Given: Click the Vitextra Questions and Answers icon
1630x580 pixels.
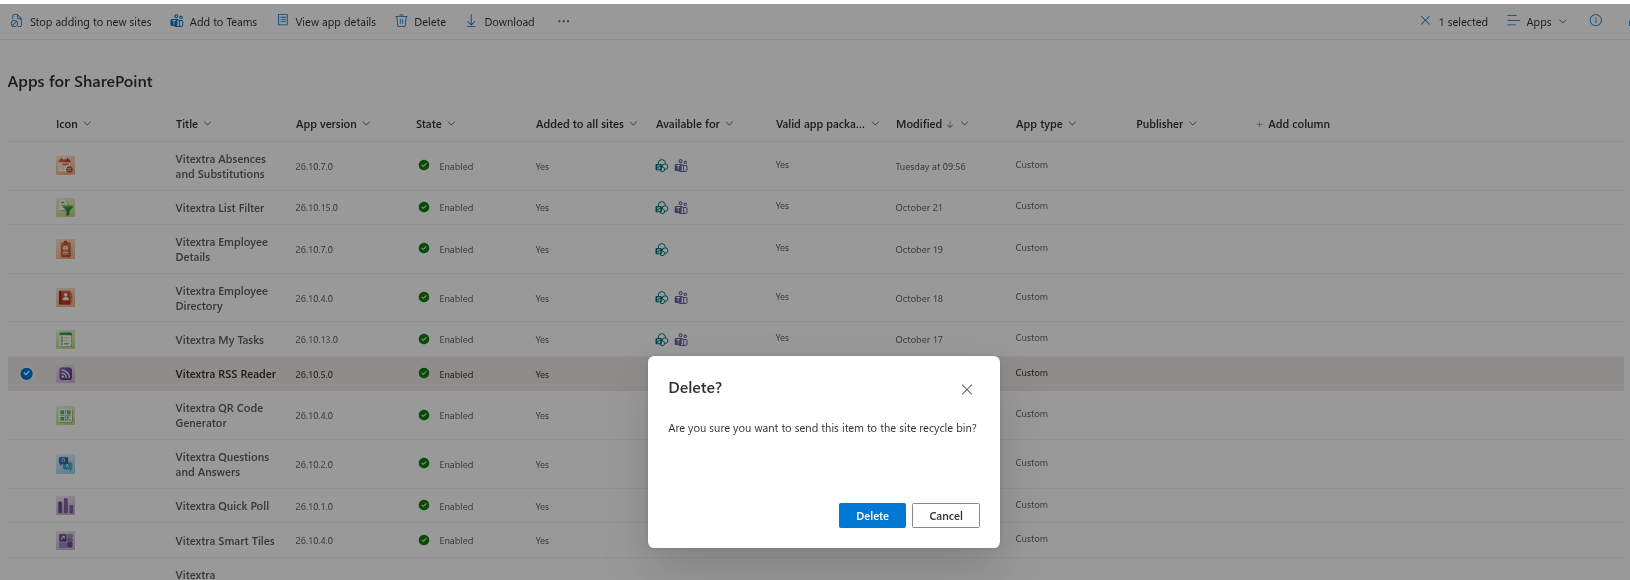Looking at the screenshot, I should click(66, 464).
